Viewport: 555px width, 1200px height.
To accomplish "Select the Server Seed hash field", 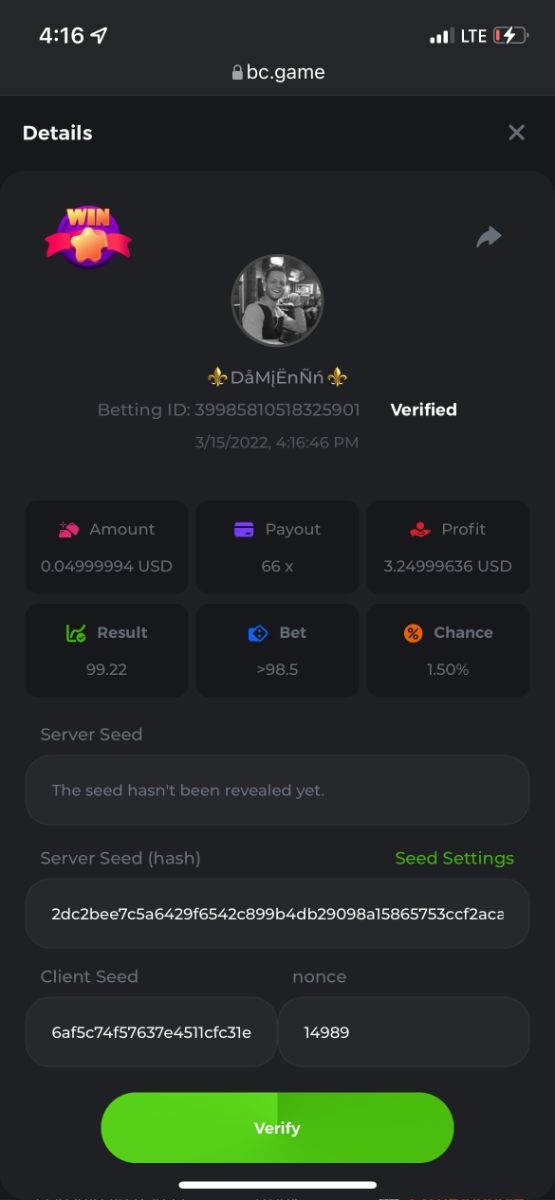I will tap(277, 914).
